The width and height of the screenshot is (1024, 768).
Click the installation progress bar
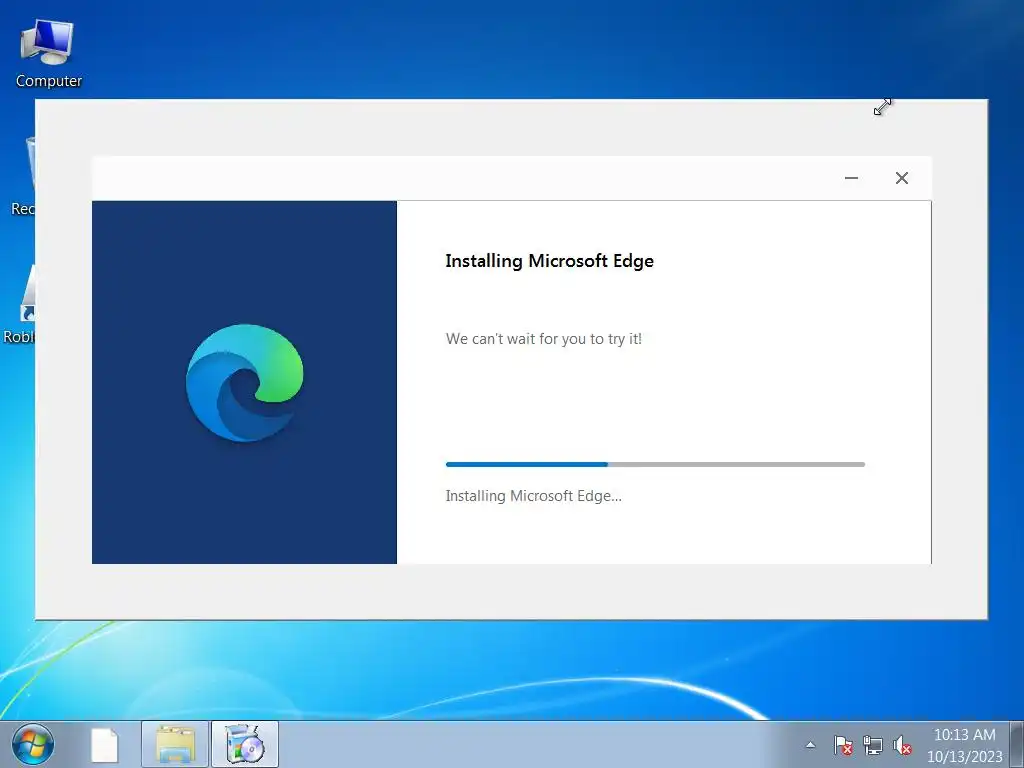tap(655, 464)
